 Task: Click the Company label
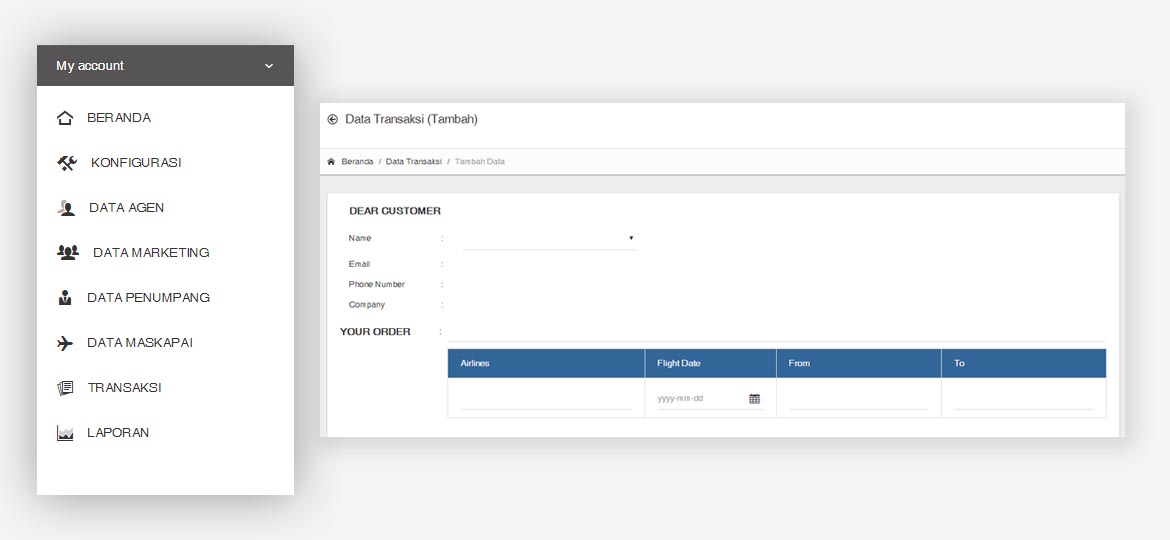(366, 305)
